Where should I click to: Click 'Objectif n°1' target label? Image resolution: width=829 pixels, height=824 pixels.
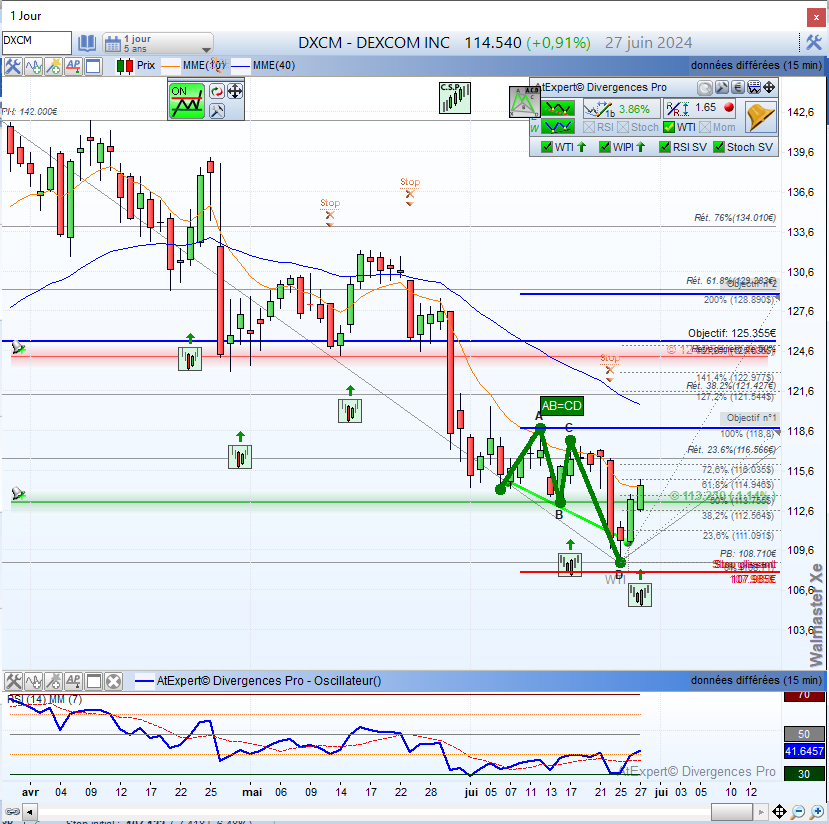(x=751, y=418)
